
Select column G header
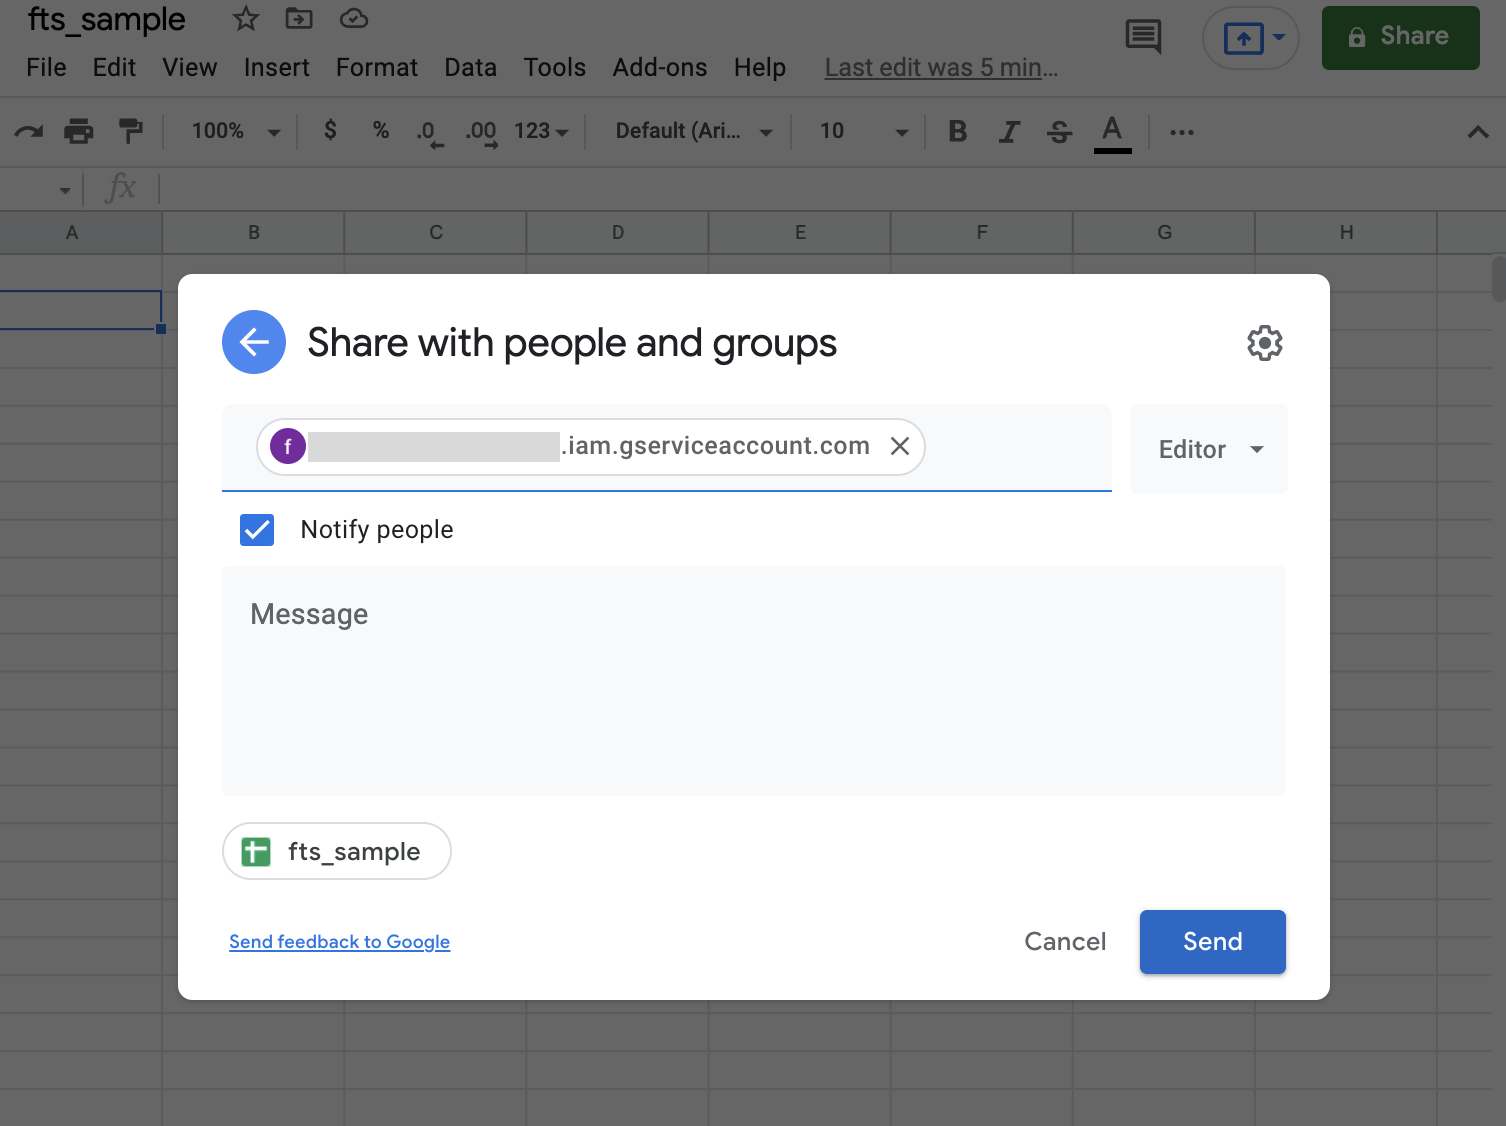click(x=1164, y=232)
